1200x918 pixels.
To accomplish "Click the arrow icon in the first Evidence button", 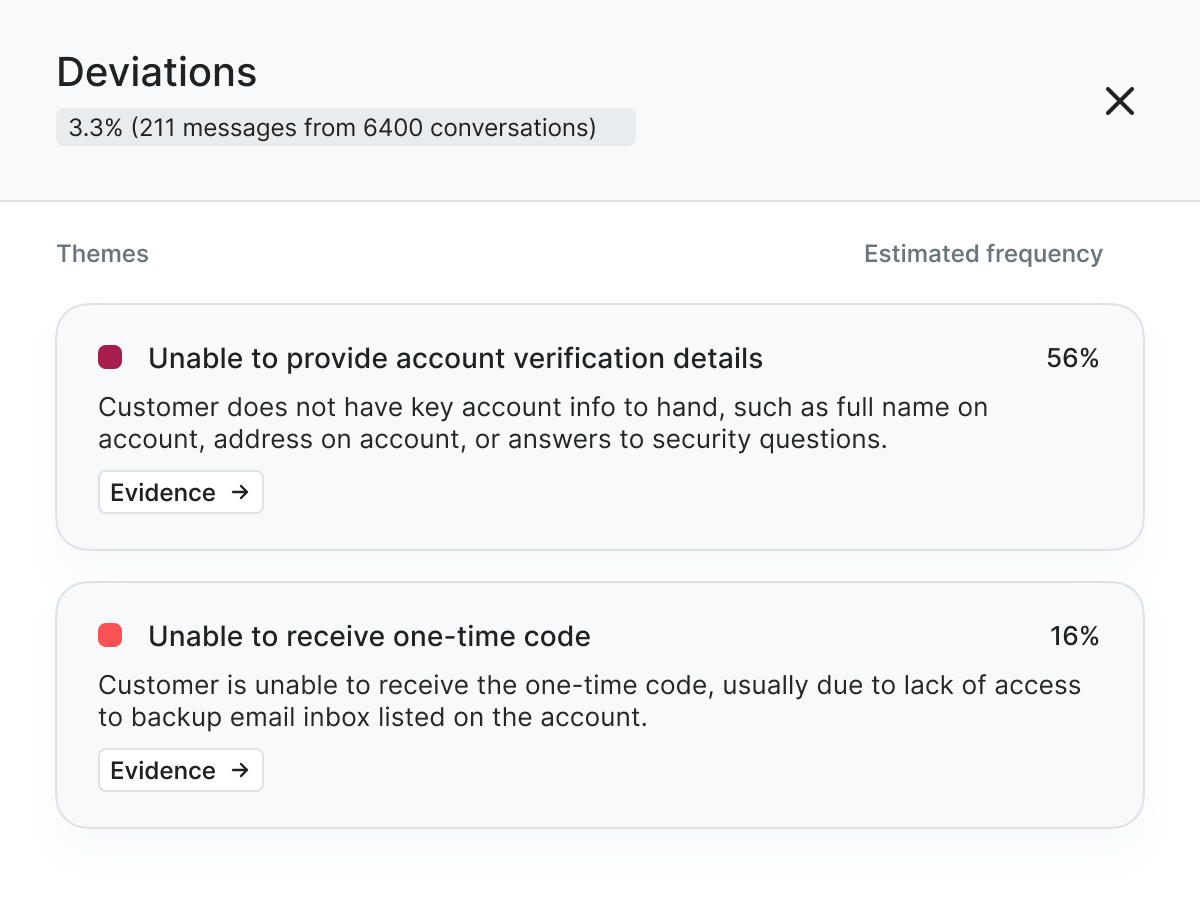I will [x=239, y=492].
